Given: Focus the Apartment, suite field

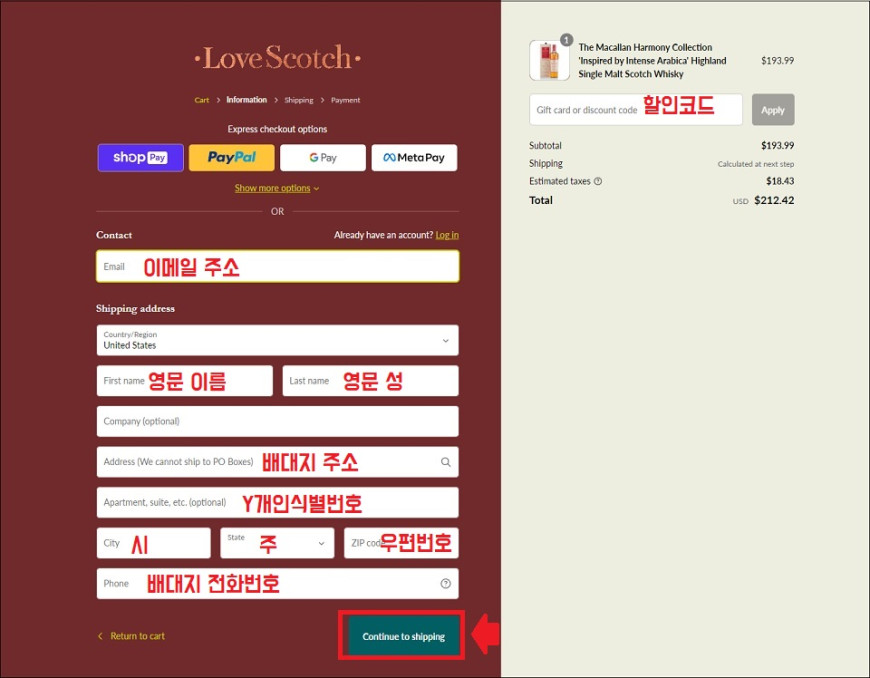Looking at the screenshot, I should coord(277,502).
